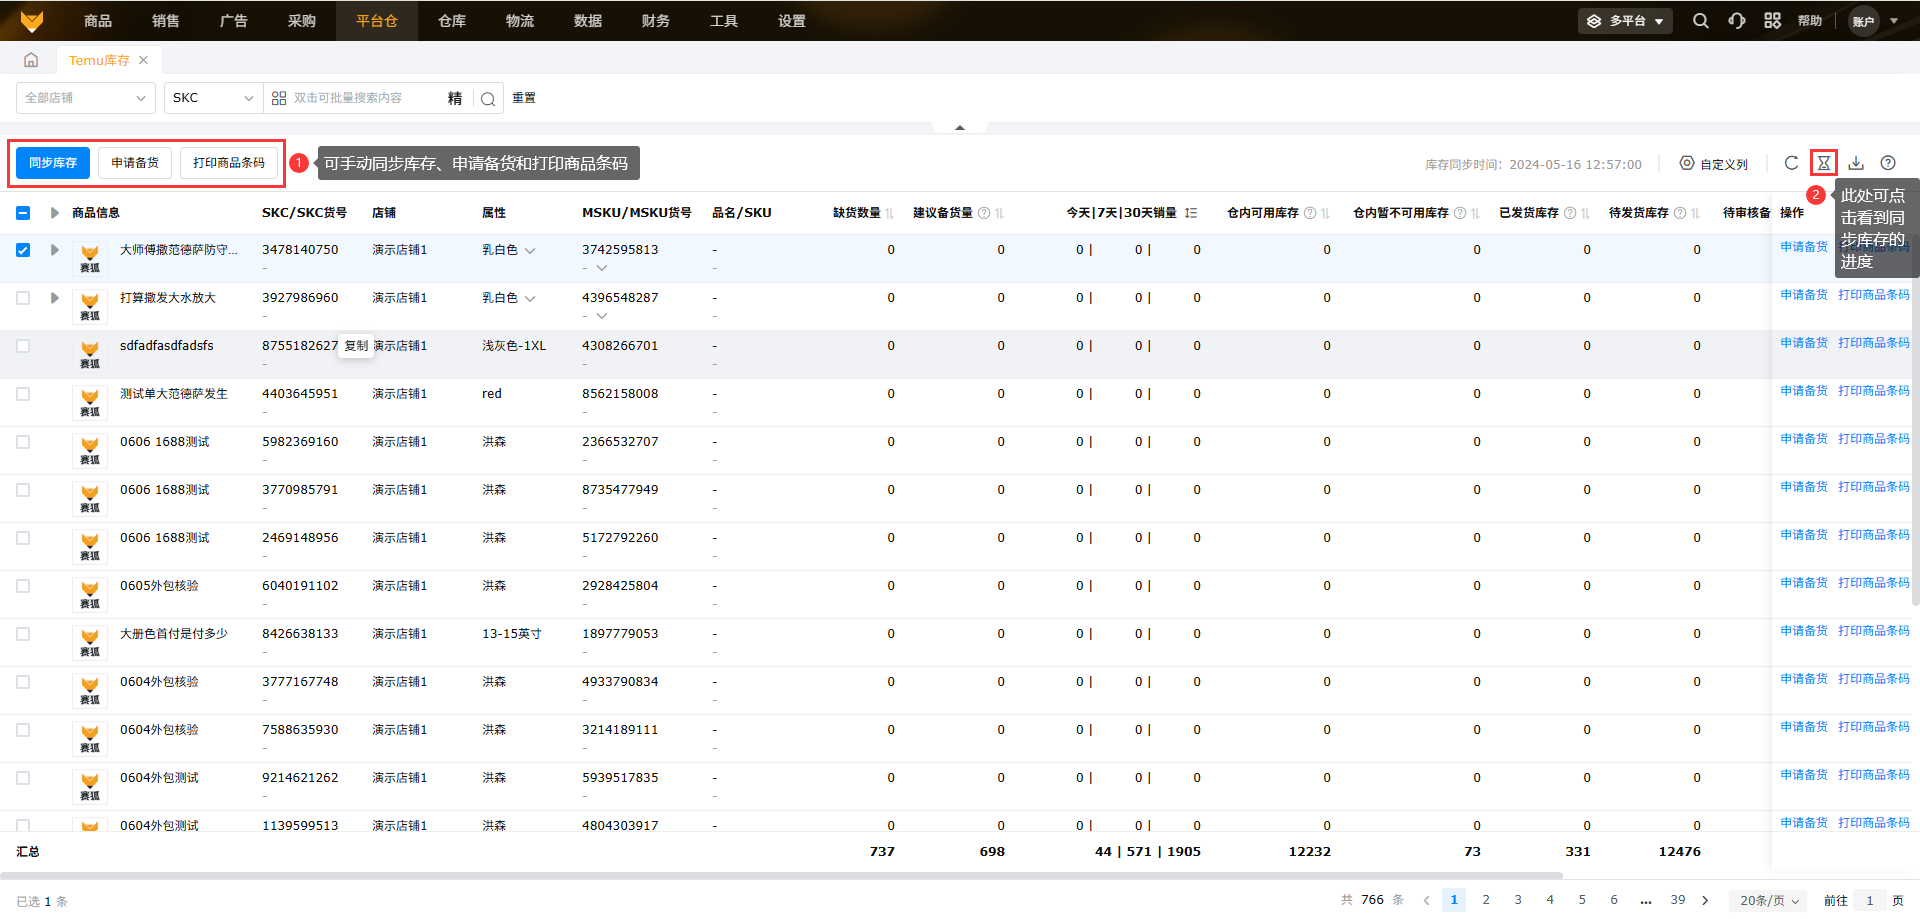Open the 财务 menu
The height and width of the screenshot is (919, 1920).
click(656, 21)
